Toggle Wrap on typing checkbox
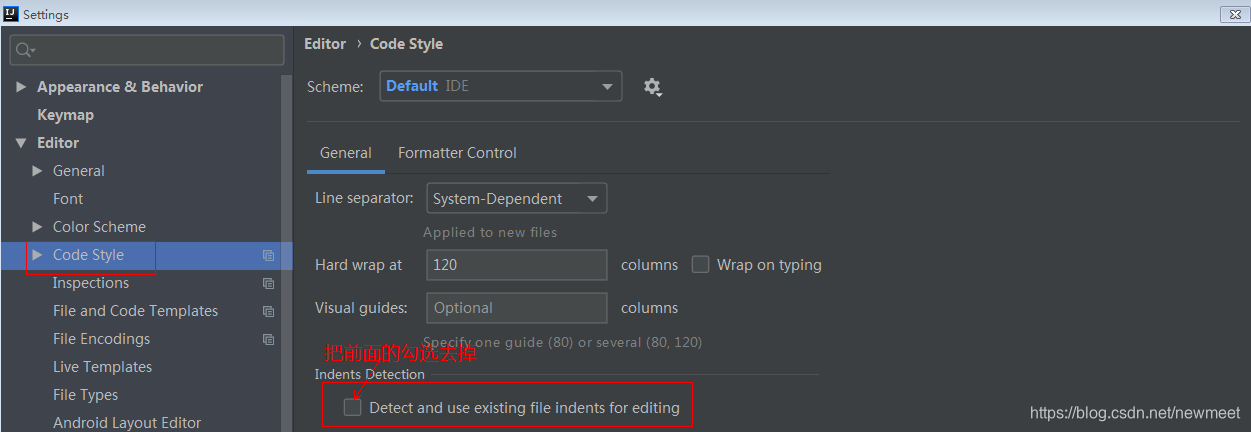This screenshot has width=1251, height=432. click(700, 265)
